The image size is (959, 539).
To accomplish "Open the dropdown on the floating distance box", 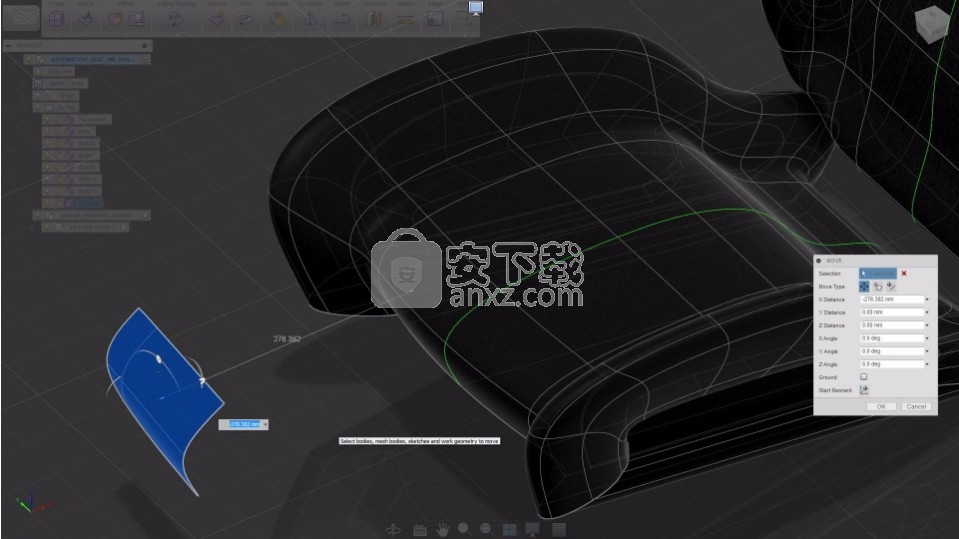I will coord(265,425).
